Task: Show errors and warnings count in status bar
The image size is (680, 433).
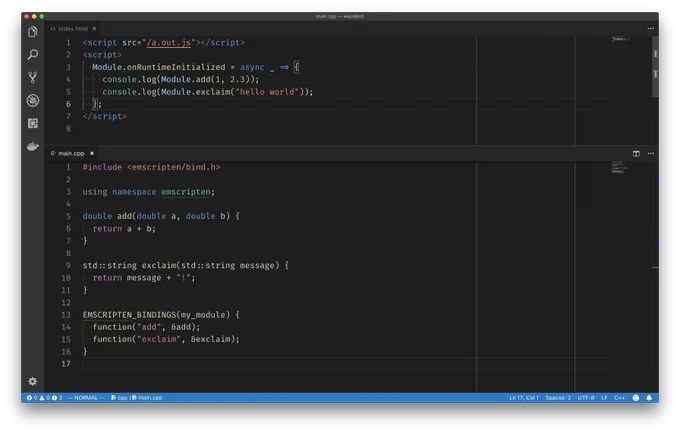Action: [x=45, y=398]
